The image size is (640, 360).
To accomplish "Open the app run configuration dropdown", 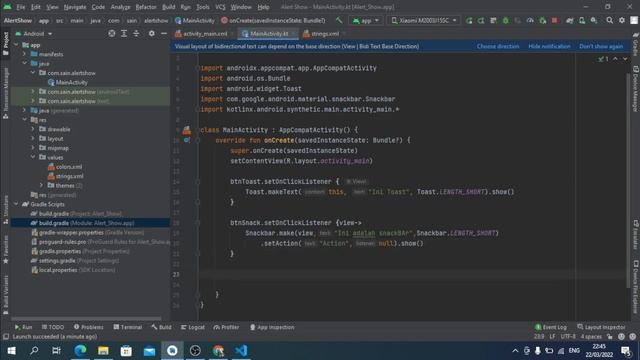I will pyautogui.click(x=366, y=20).
